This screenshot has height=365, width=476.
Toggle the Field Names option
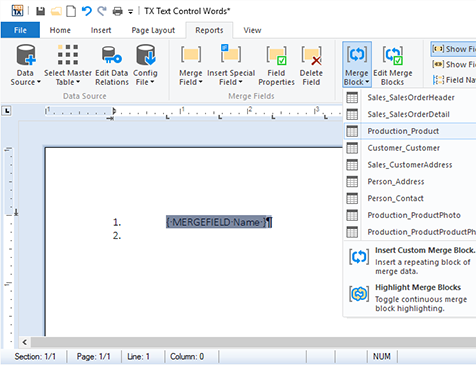pos(454,80)
